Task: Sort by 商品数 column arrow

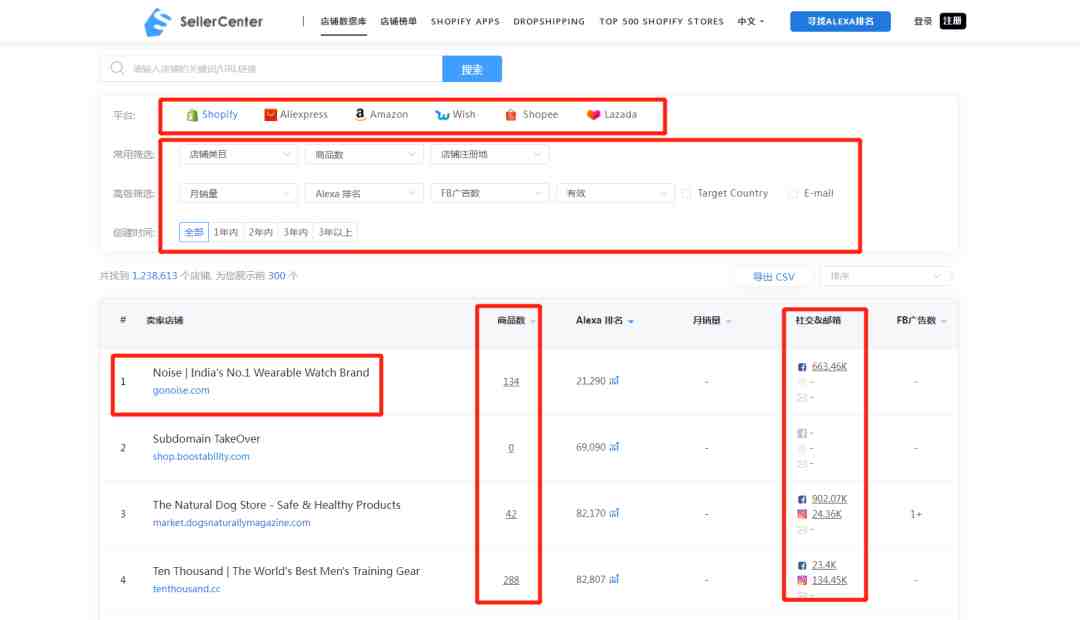Action: [532, 322]
